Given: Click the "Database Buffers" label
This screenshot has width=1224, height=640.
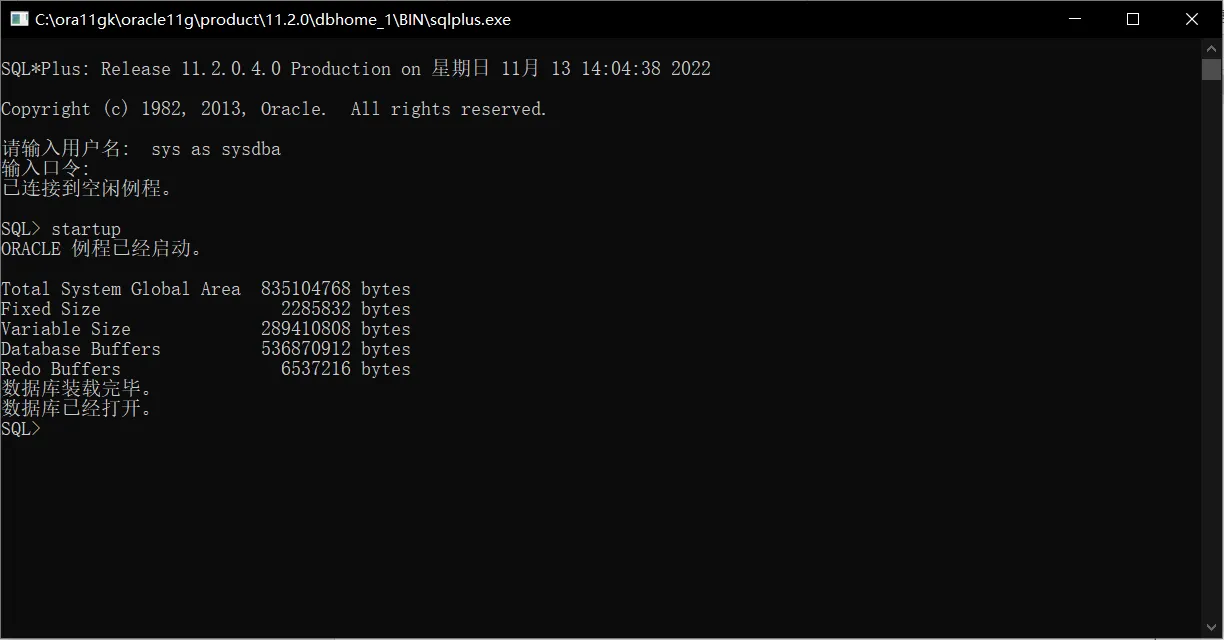Looking at the screenshot, I should 81,349.
